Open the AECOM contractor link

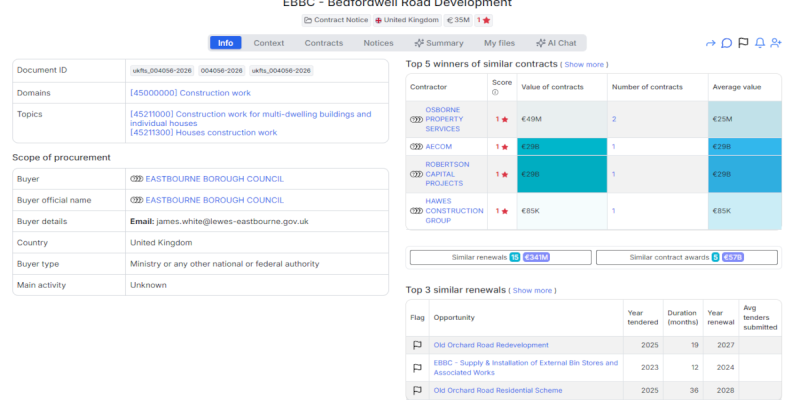(x=439, y=146)
